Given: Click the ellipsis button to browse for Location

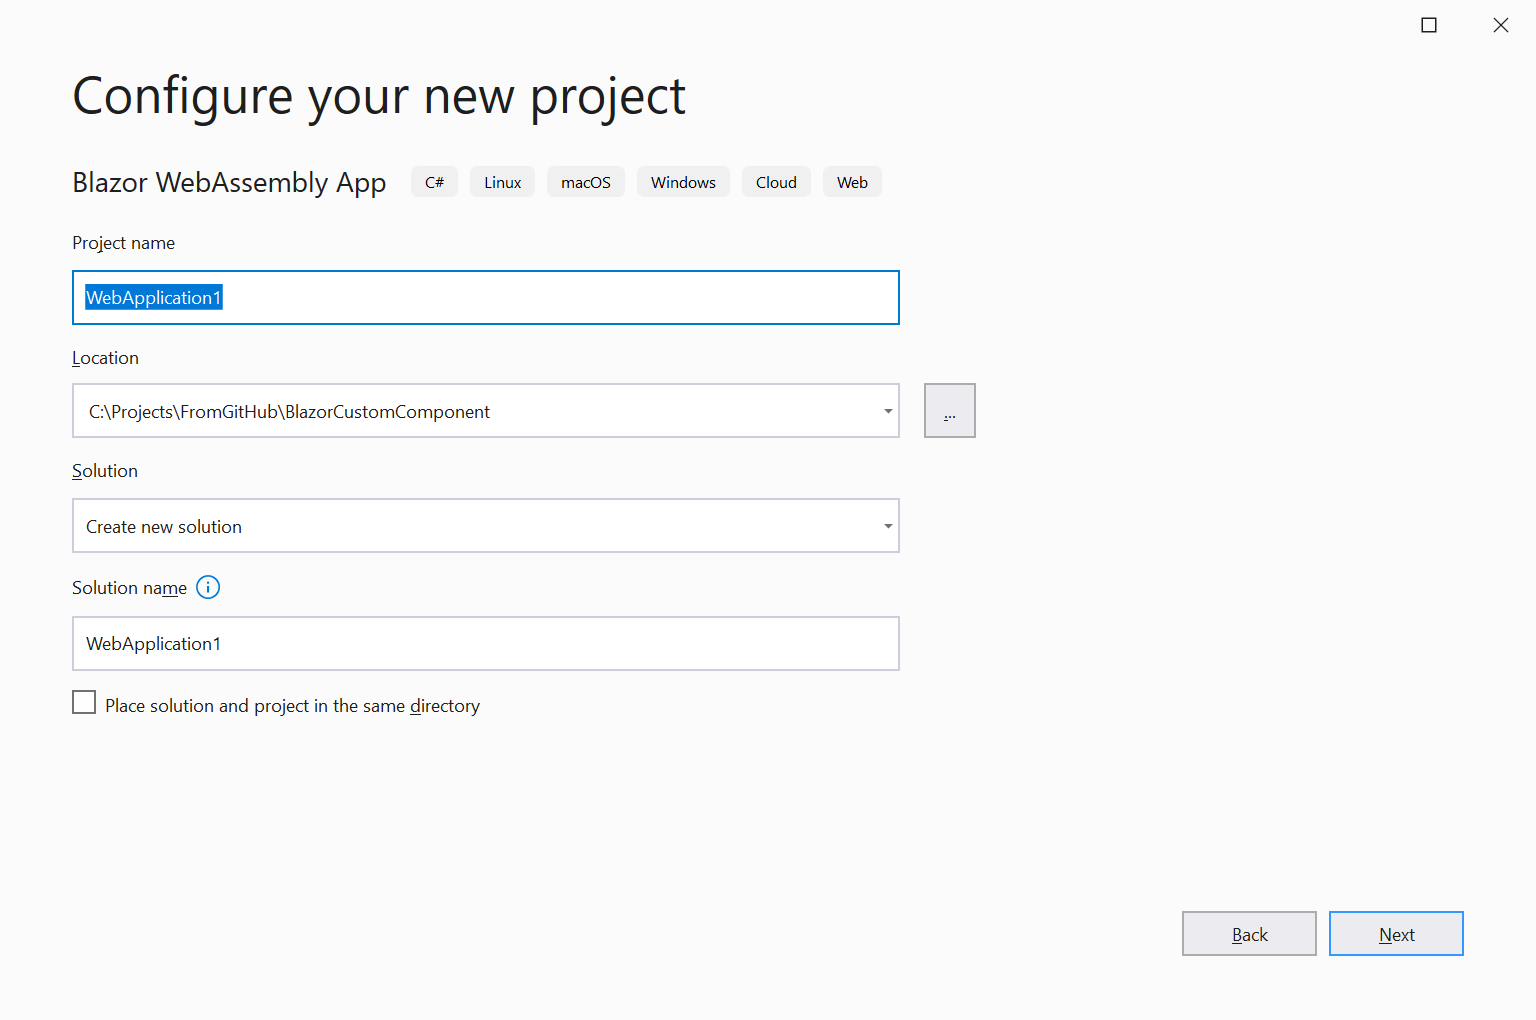Looking at the screenshot, I should tap(949, 410).
